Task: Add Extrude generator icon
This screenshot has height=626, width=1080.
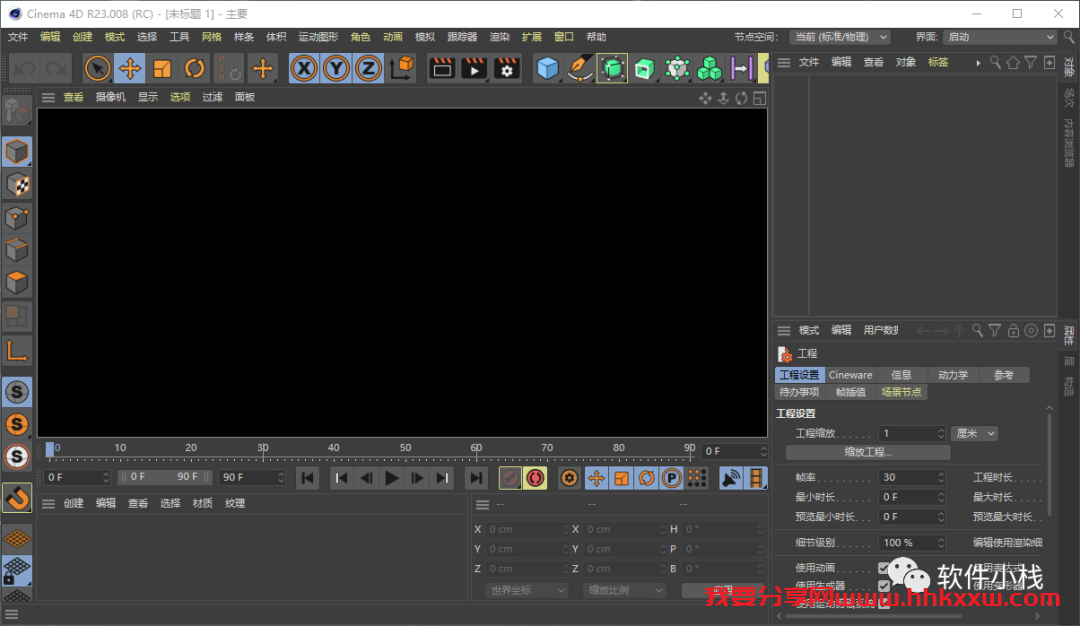Action: (645, 68)
